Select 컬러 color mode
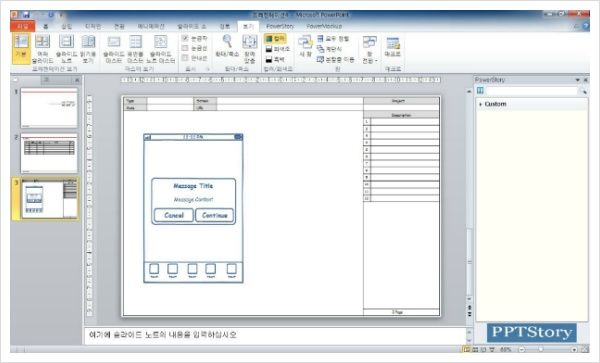 pyautogui.click(x=275, y=39)
